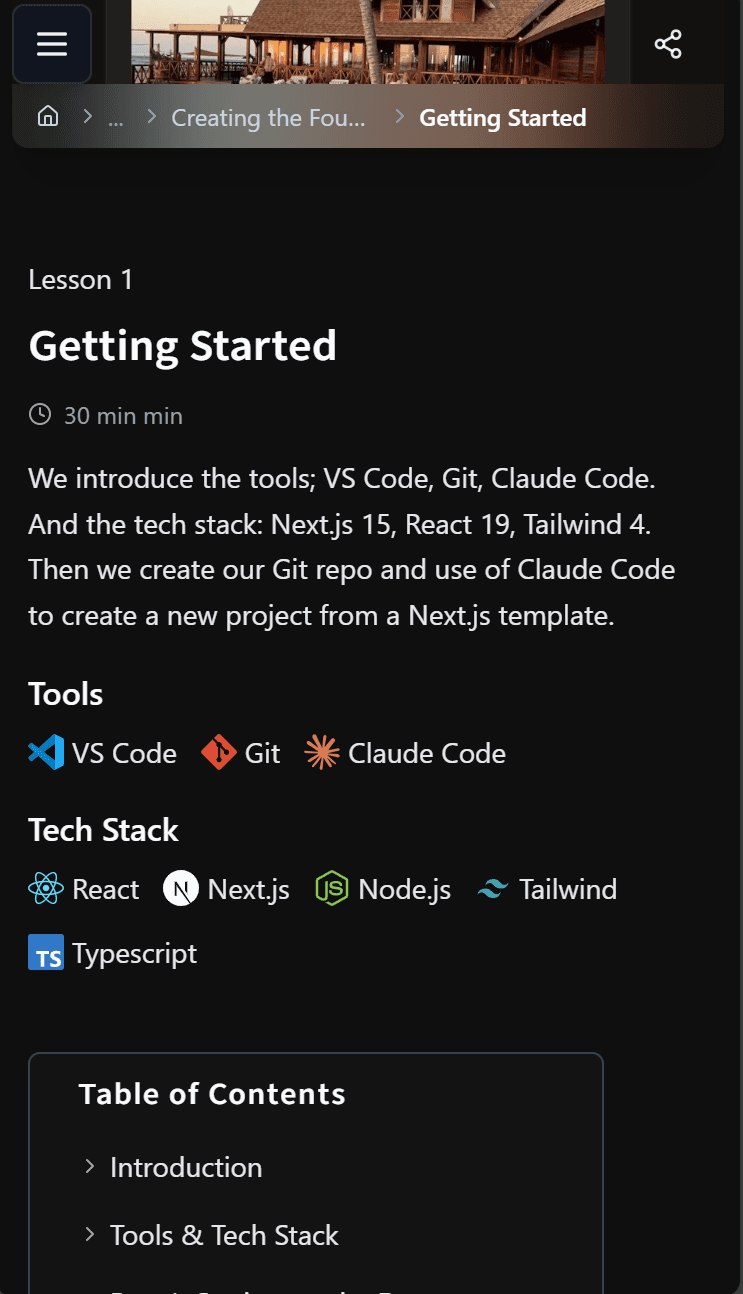This screenshot has height=1294, width=743.
Task: Click the VS Code tool icon
Action: 44,752
